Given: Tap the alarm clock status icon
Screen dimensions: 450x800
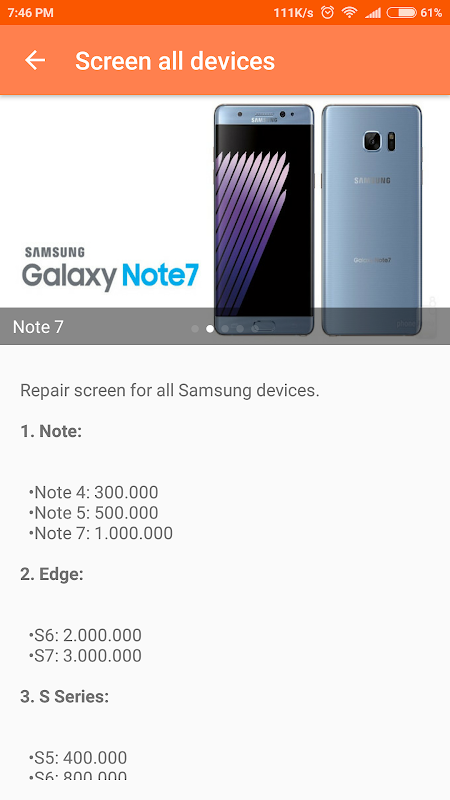Looking at the screenshot, I should tap(327, 12).
